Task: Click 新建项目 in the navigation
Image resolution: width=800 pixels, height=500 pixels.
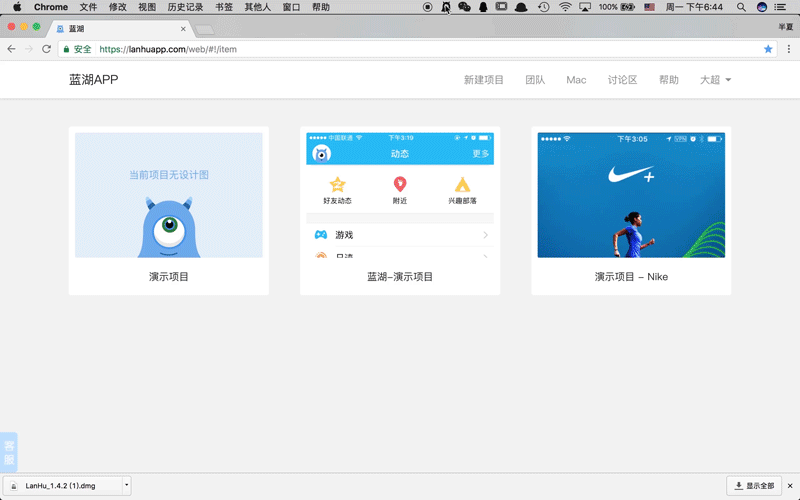Action: pyautogui.click(x=483, y=80)
